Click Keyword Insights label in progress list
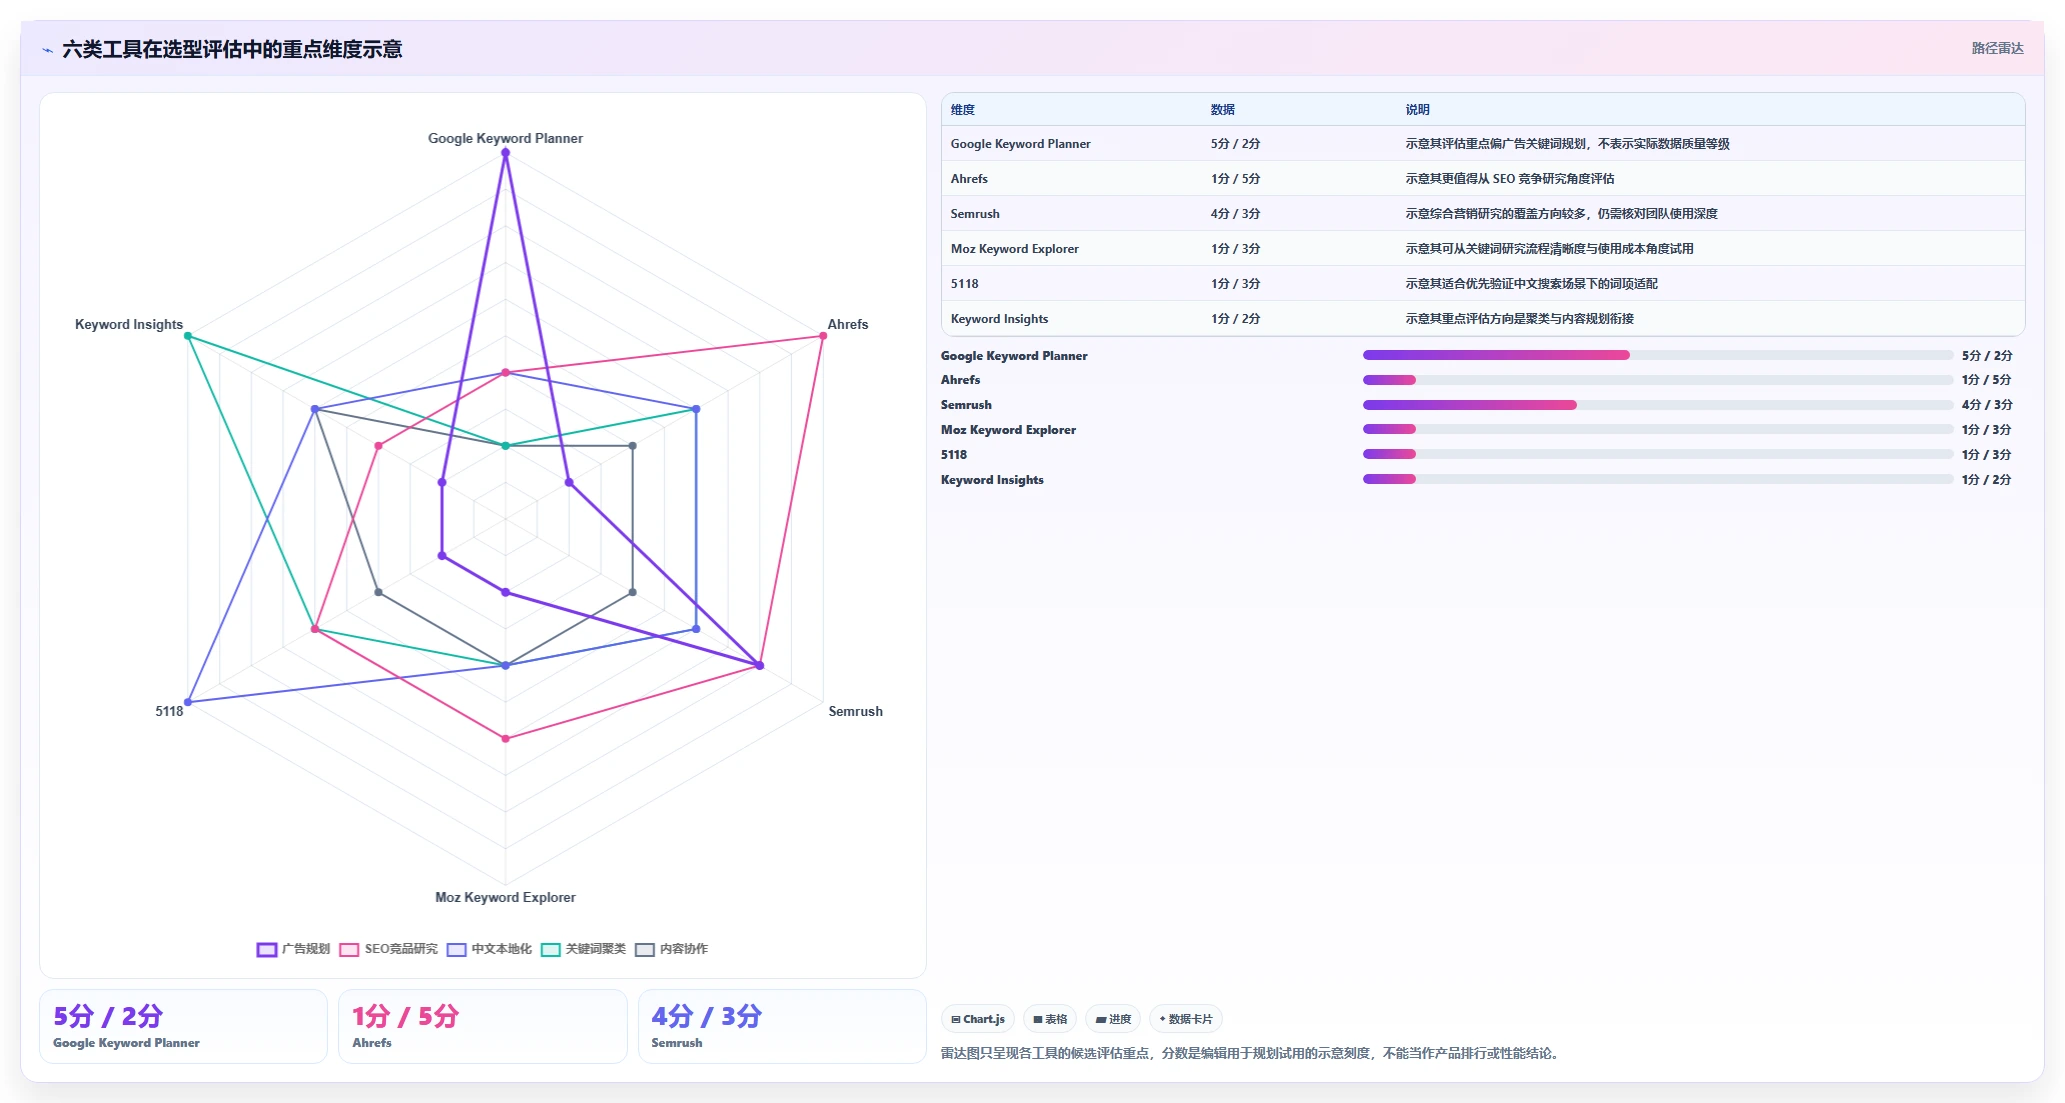The height and width of the screenshot is (1103, 2065). point(992,480)
